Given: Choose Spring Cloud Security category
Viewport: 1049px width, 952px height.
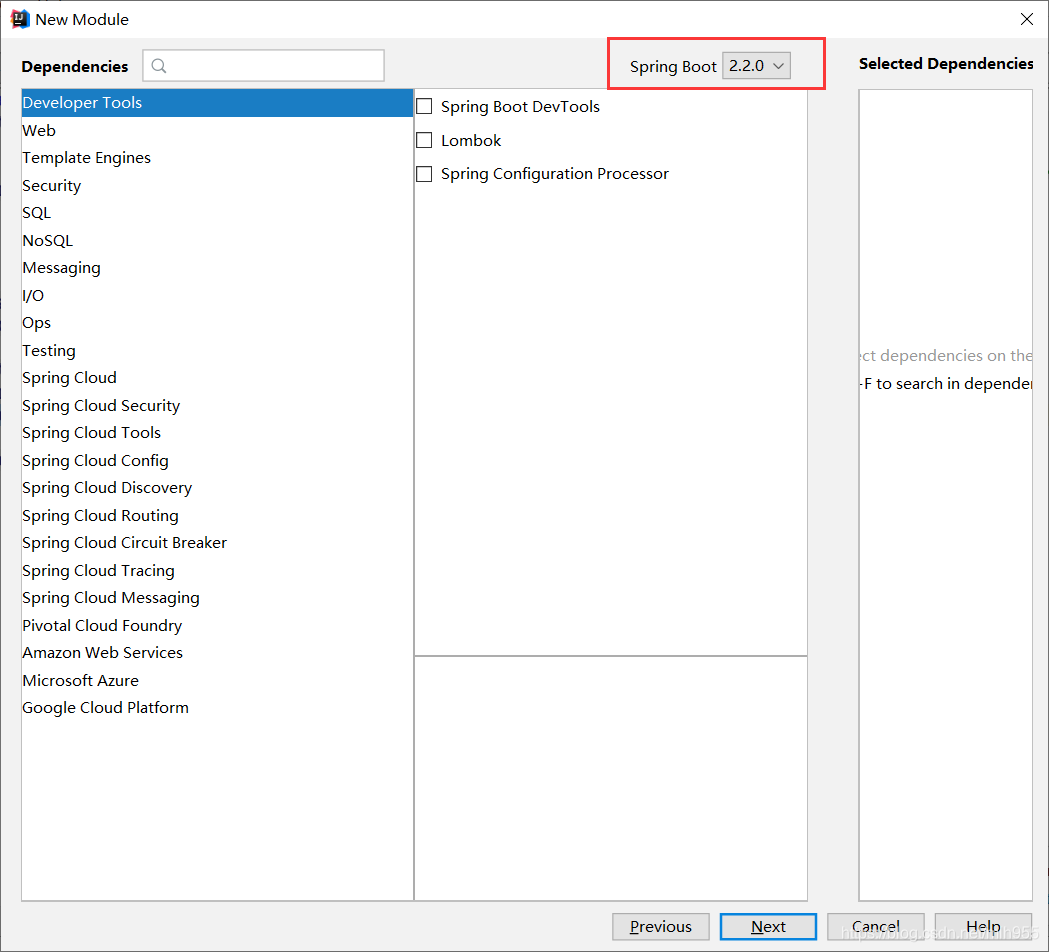Looking at the screenshot, I should tap(217, 405).
